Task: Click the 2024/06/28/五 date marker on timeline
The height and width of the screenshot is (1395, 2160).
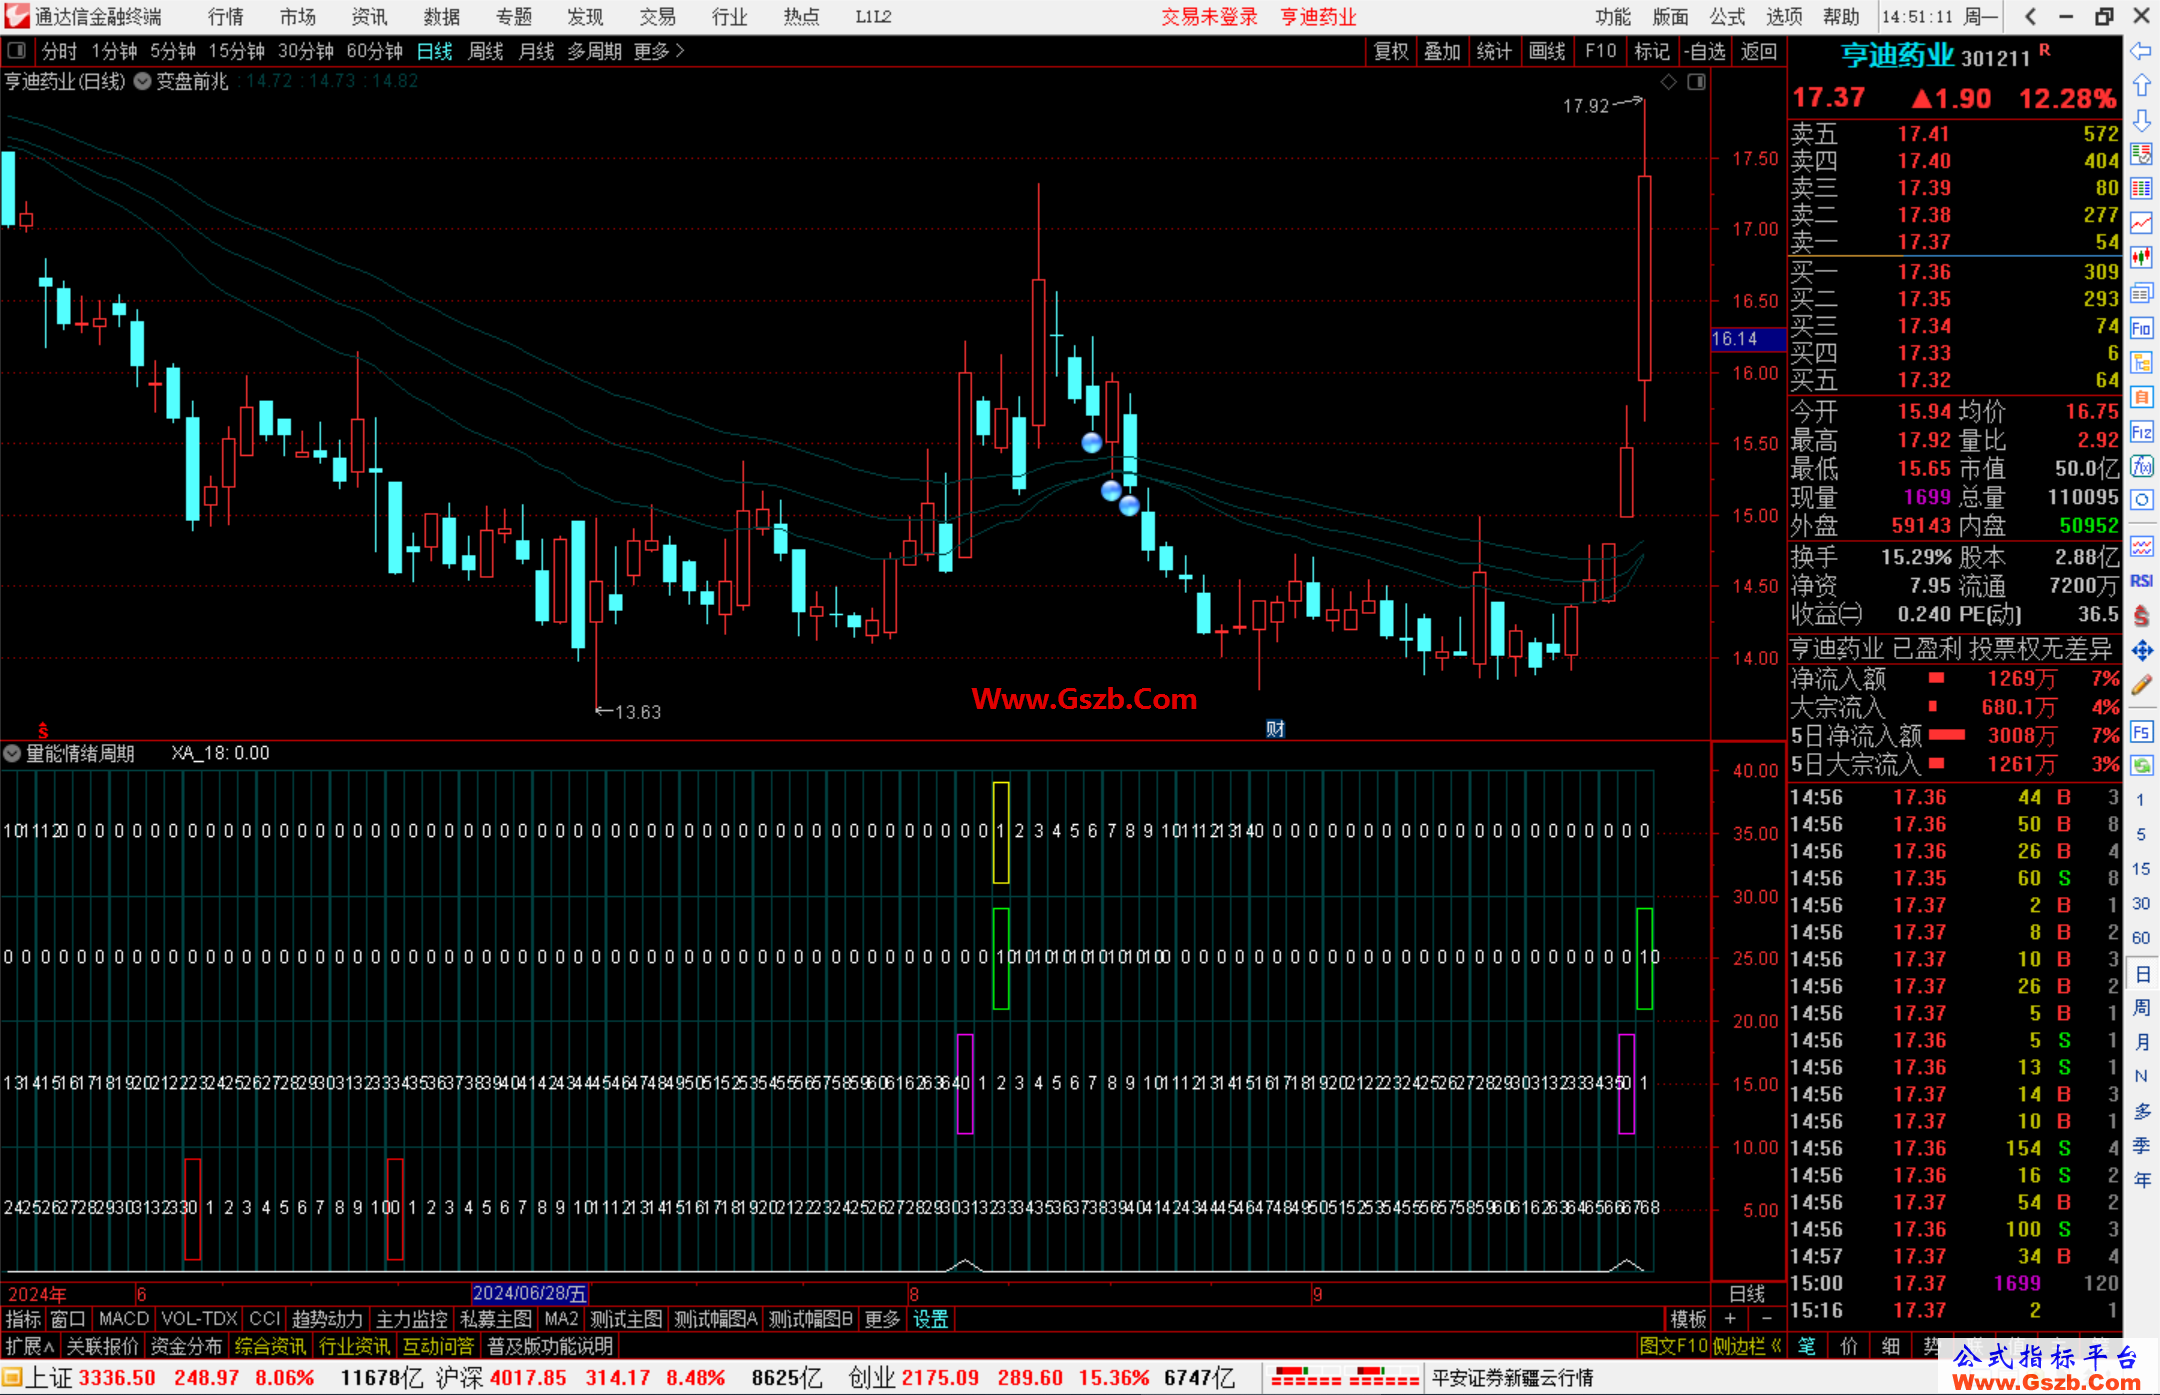Action: click(x=529, y=1294)
